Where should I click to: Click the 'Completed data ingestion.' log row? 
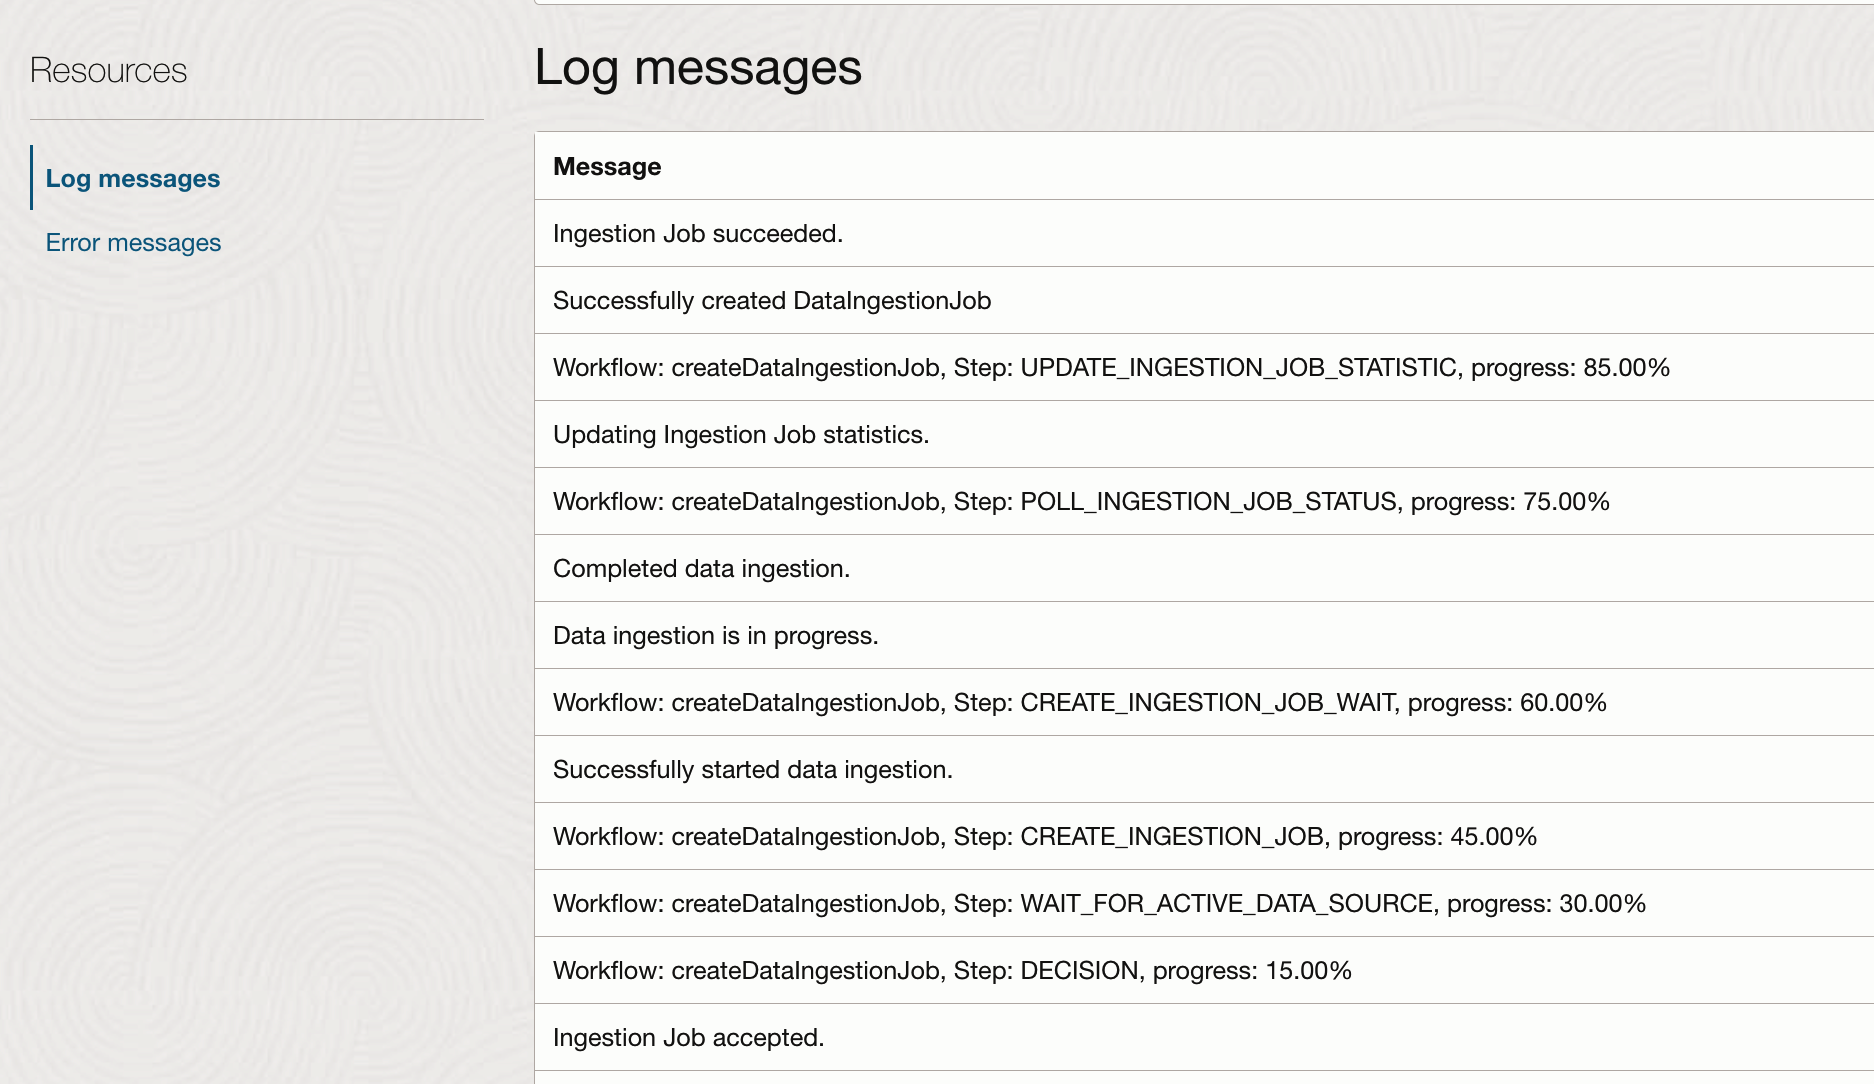701,569
